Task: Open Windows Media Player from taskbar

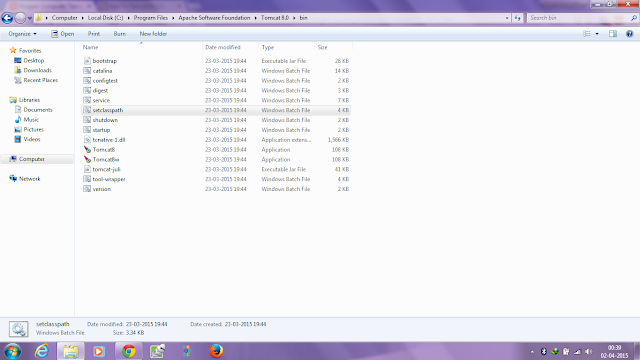Action: coord(99,351)
